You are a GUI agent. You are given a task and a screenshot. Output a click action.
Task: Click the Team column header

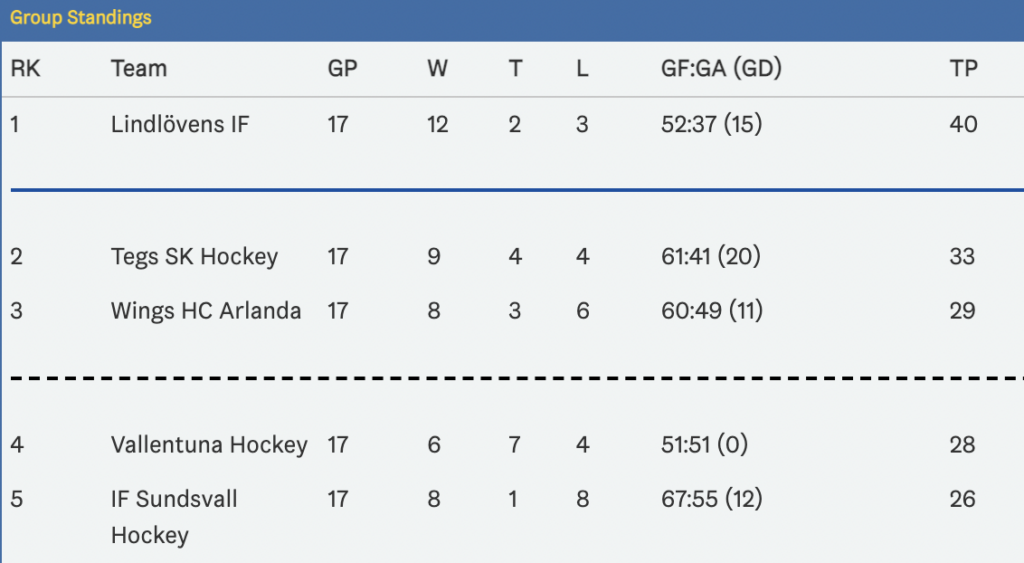[138, 68]
